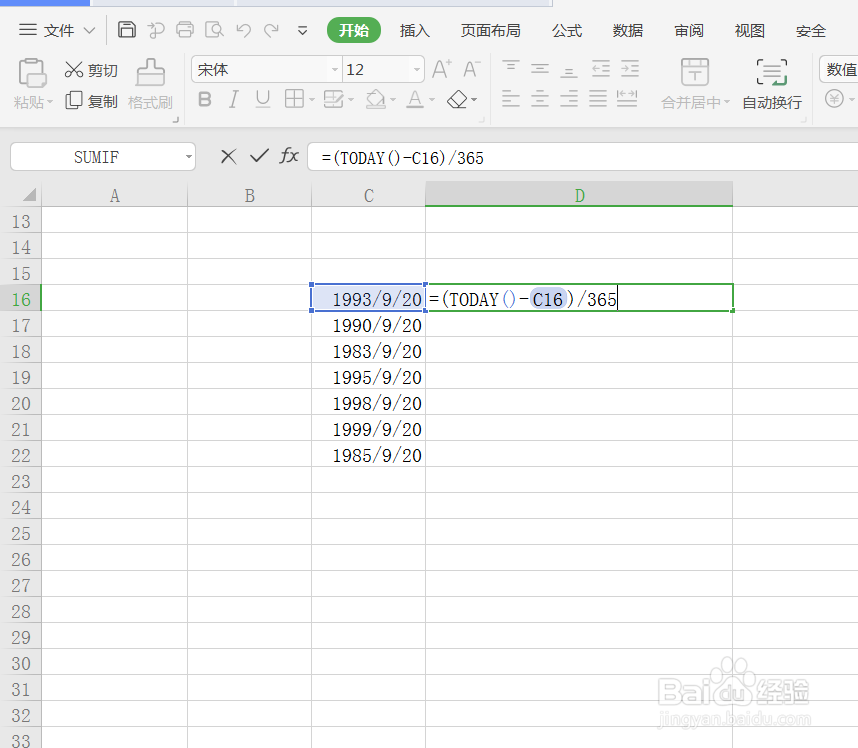Click the Save icon in quick toolbar
The image size is (858, 748).
pos(127,30)
